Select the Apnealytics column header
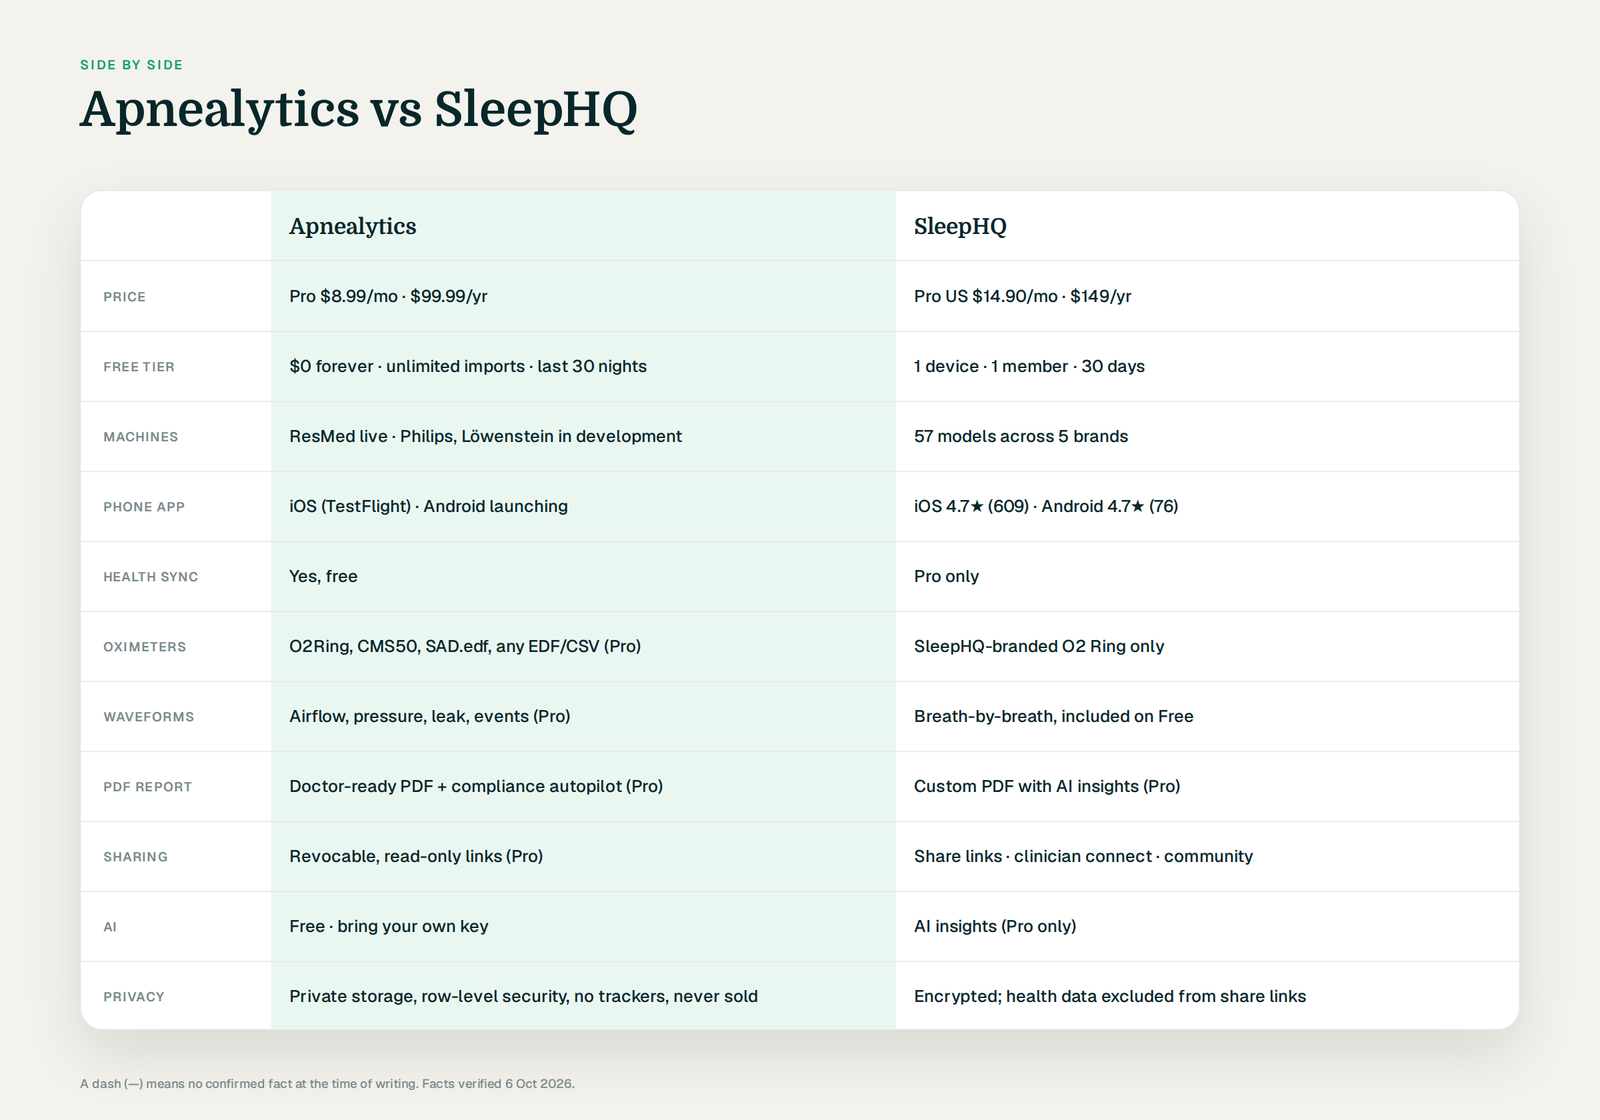This screenshot has height=1120, width=1600. 353,226
